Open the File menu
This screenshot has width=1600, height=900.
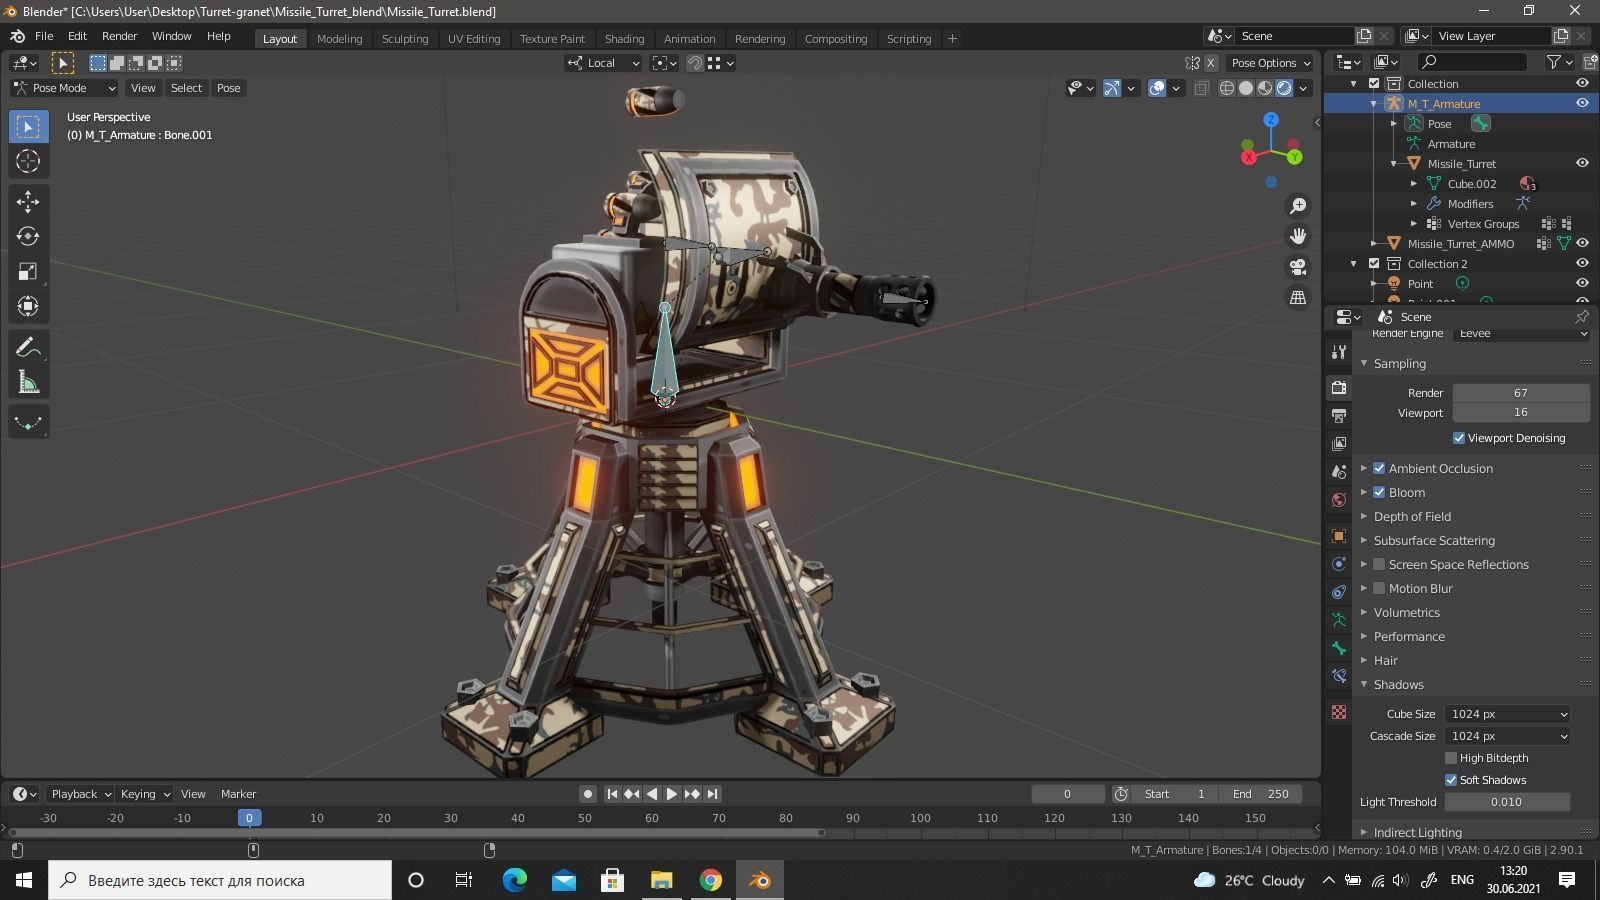pyautogui.click(x=44, y=36)
